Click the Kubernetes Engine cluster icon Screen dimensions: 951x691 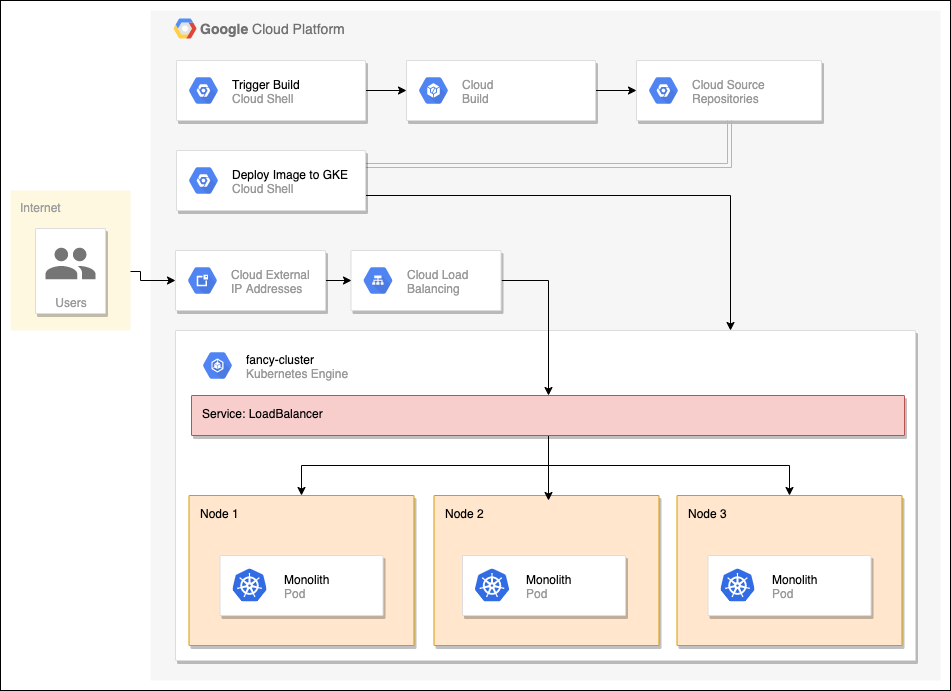(217, 365)
